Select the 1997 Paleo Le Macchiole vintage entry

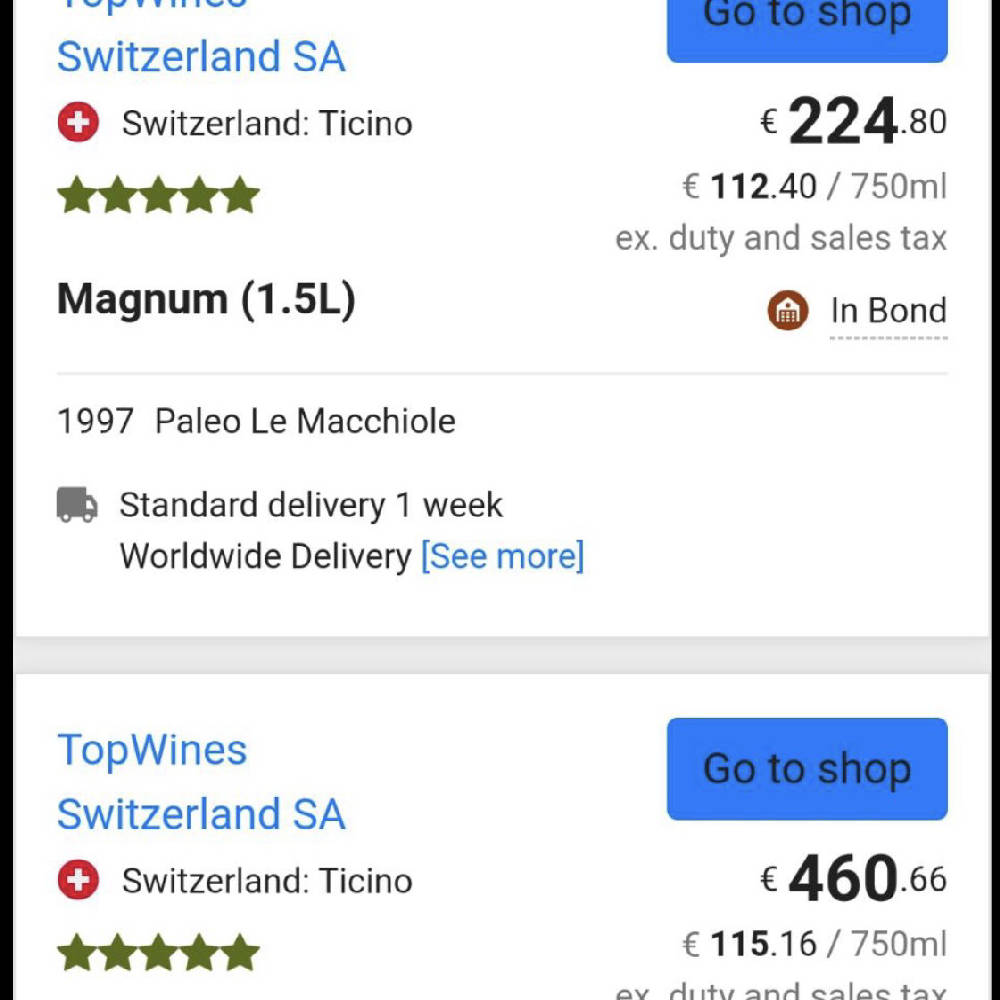[255, 421]
